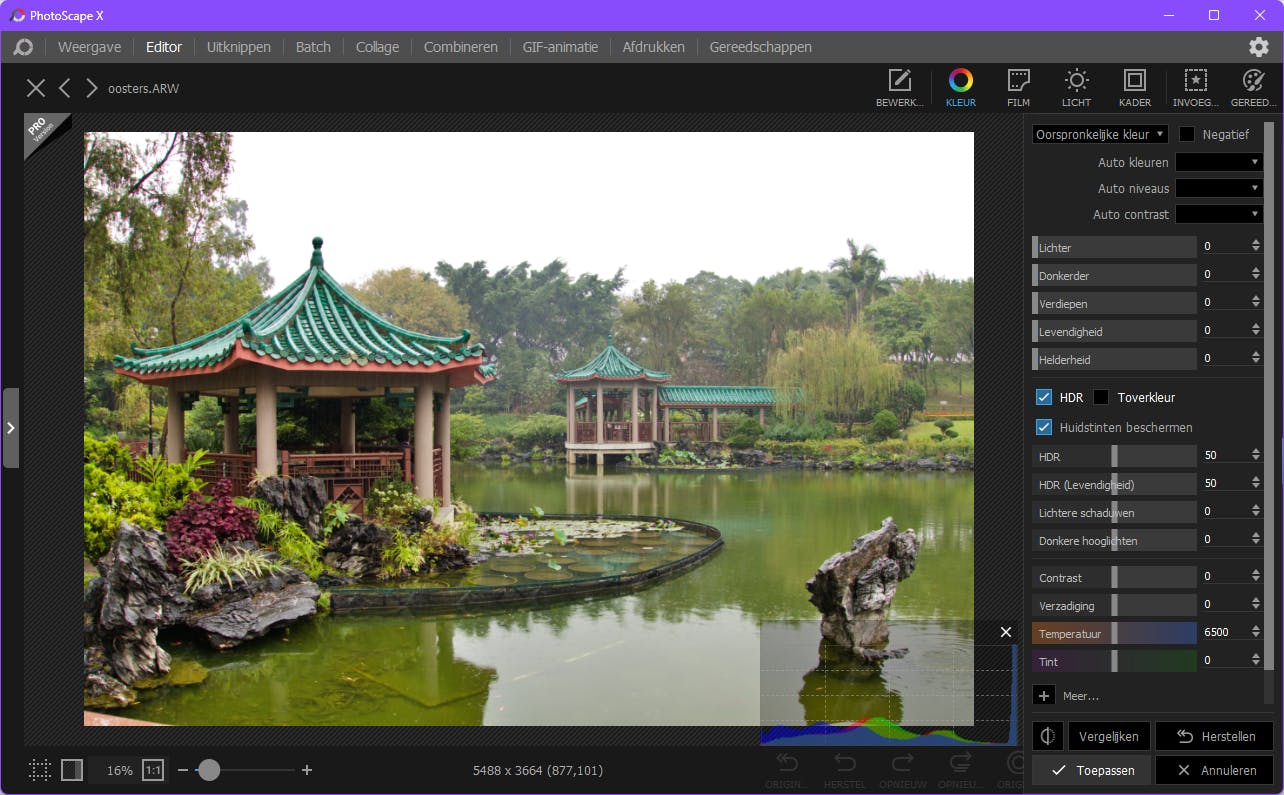Viewport: 1284px width, 795px height.
Task: Open the Combineren tab
Action: (x=461, y=47)
